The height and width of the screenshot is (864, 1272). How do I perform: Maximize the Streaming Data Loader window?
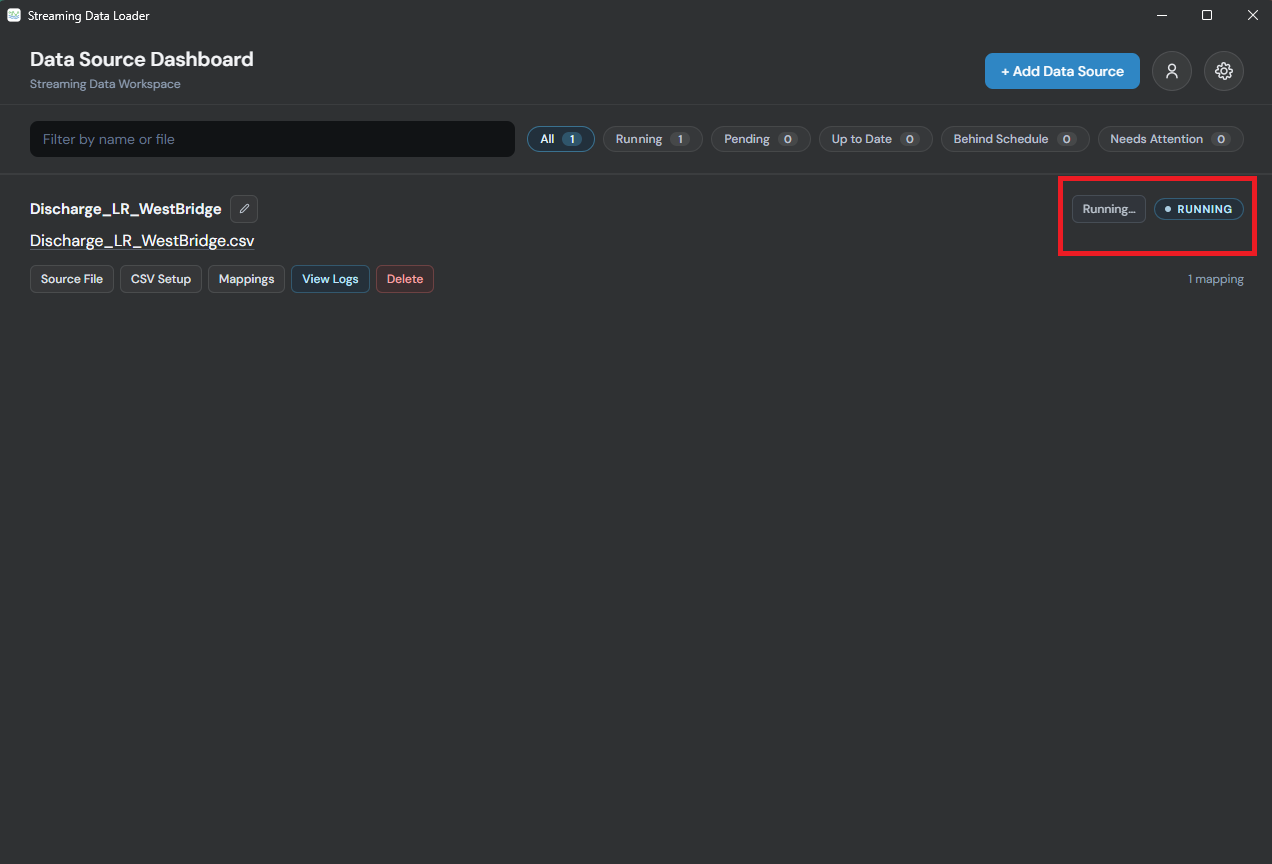point(1207,15)
